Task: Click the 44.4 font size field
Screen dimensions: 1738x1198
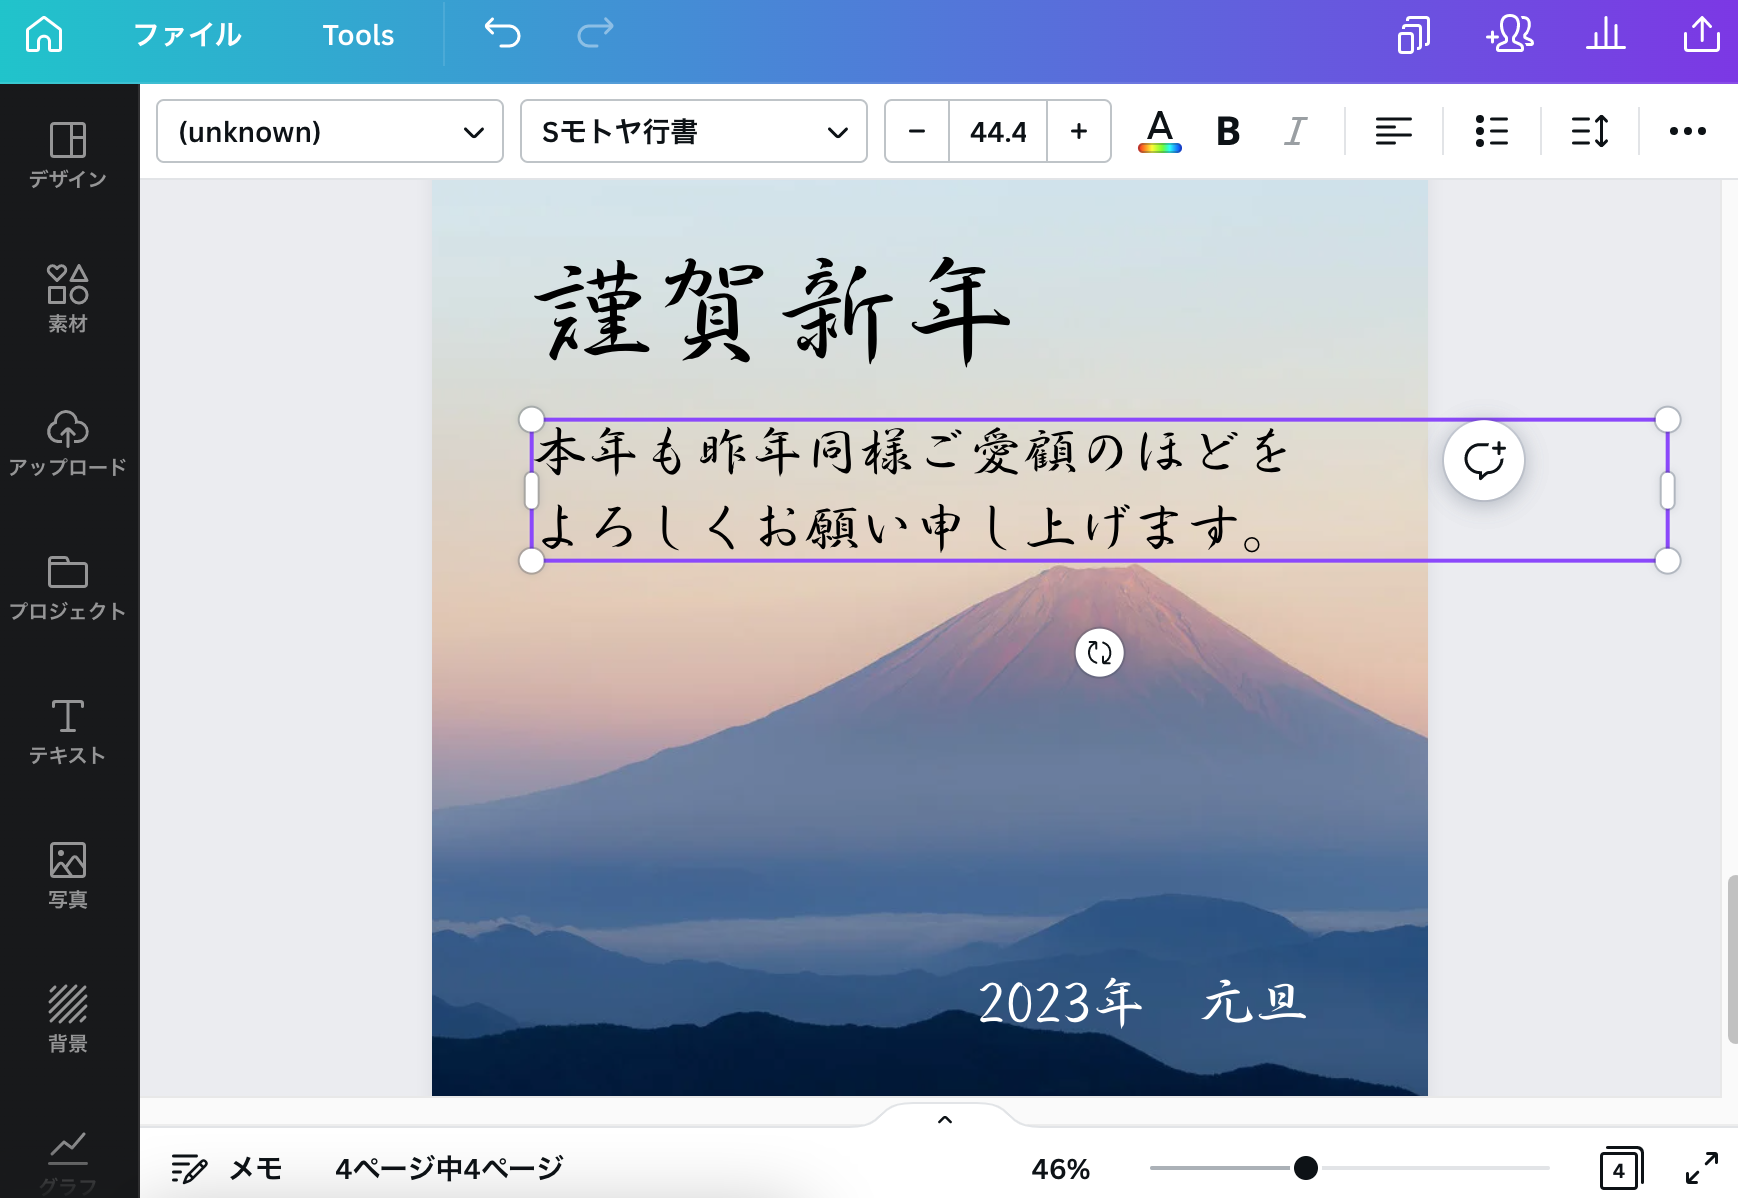Action: 998,131
